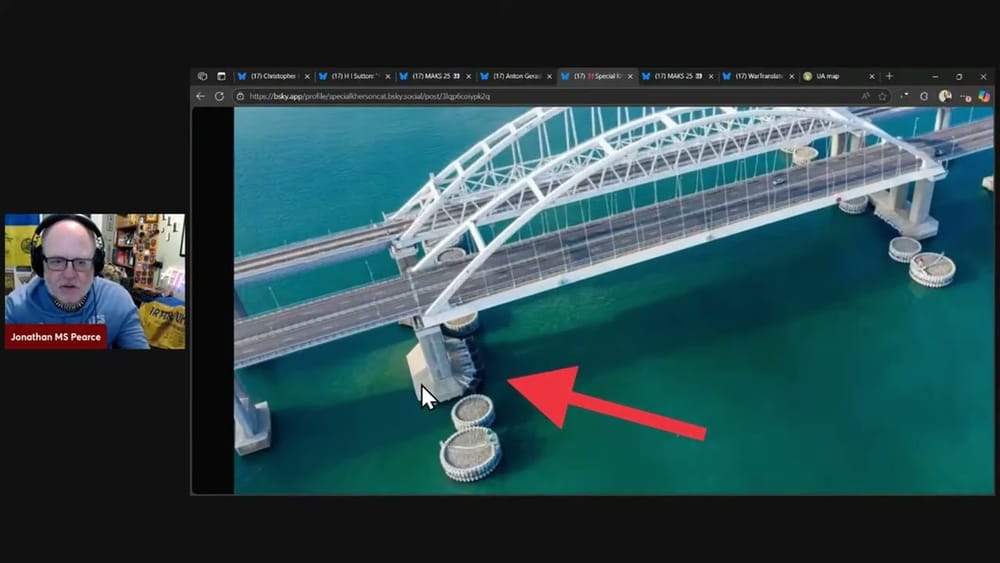Close the WarTranslated tab

(791, 77)
